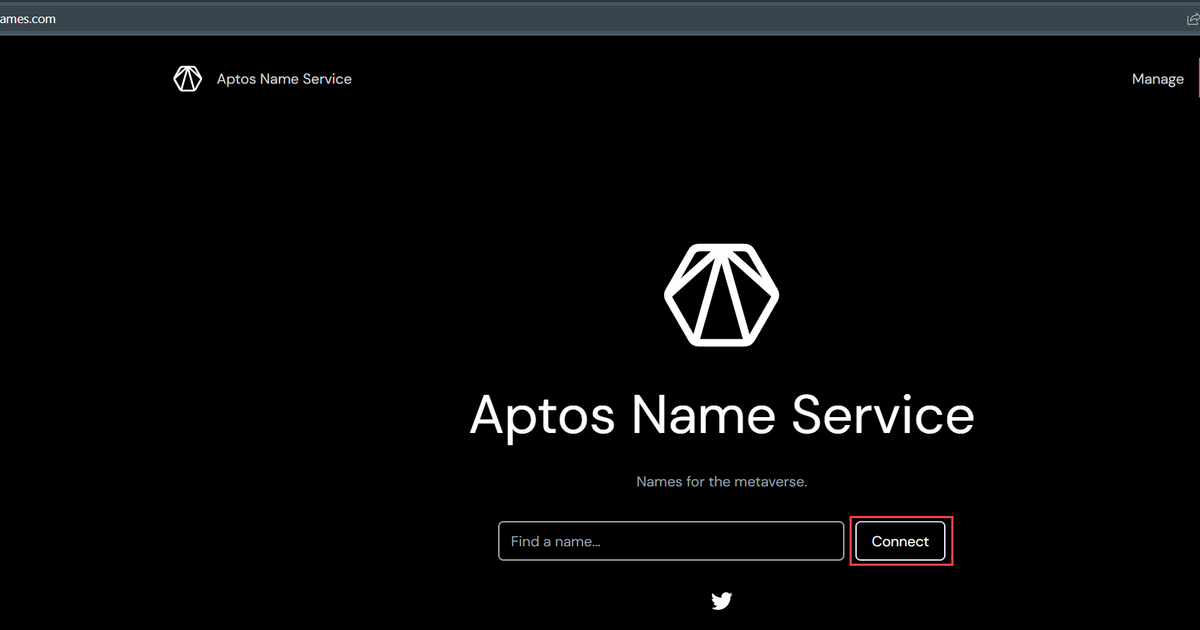The height and width of the screenshot is (630, 1200).
Task: Select the browser URL address text
Action: 28,18
